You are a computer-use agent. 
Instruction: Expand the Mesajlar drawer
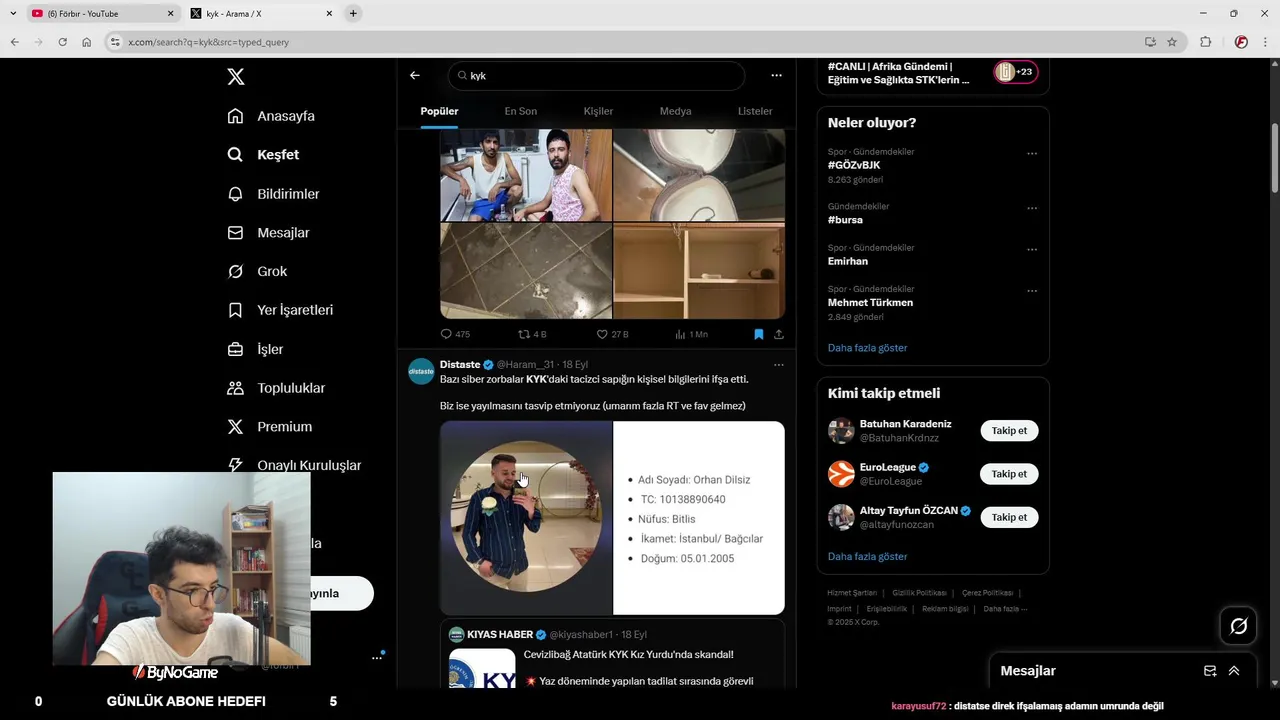point(1234,671)
